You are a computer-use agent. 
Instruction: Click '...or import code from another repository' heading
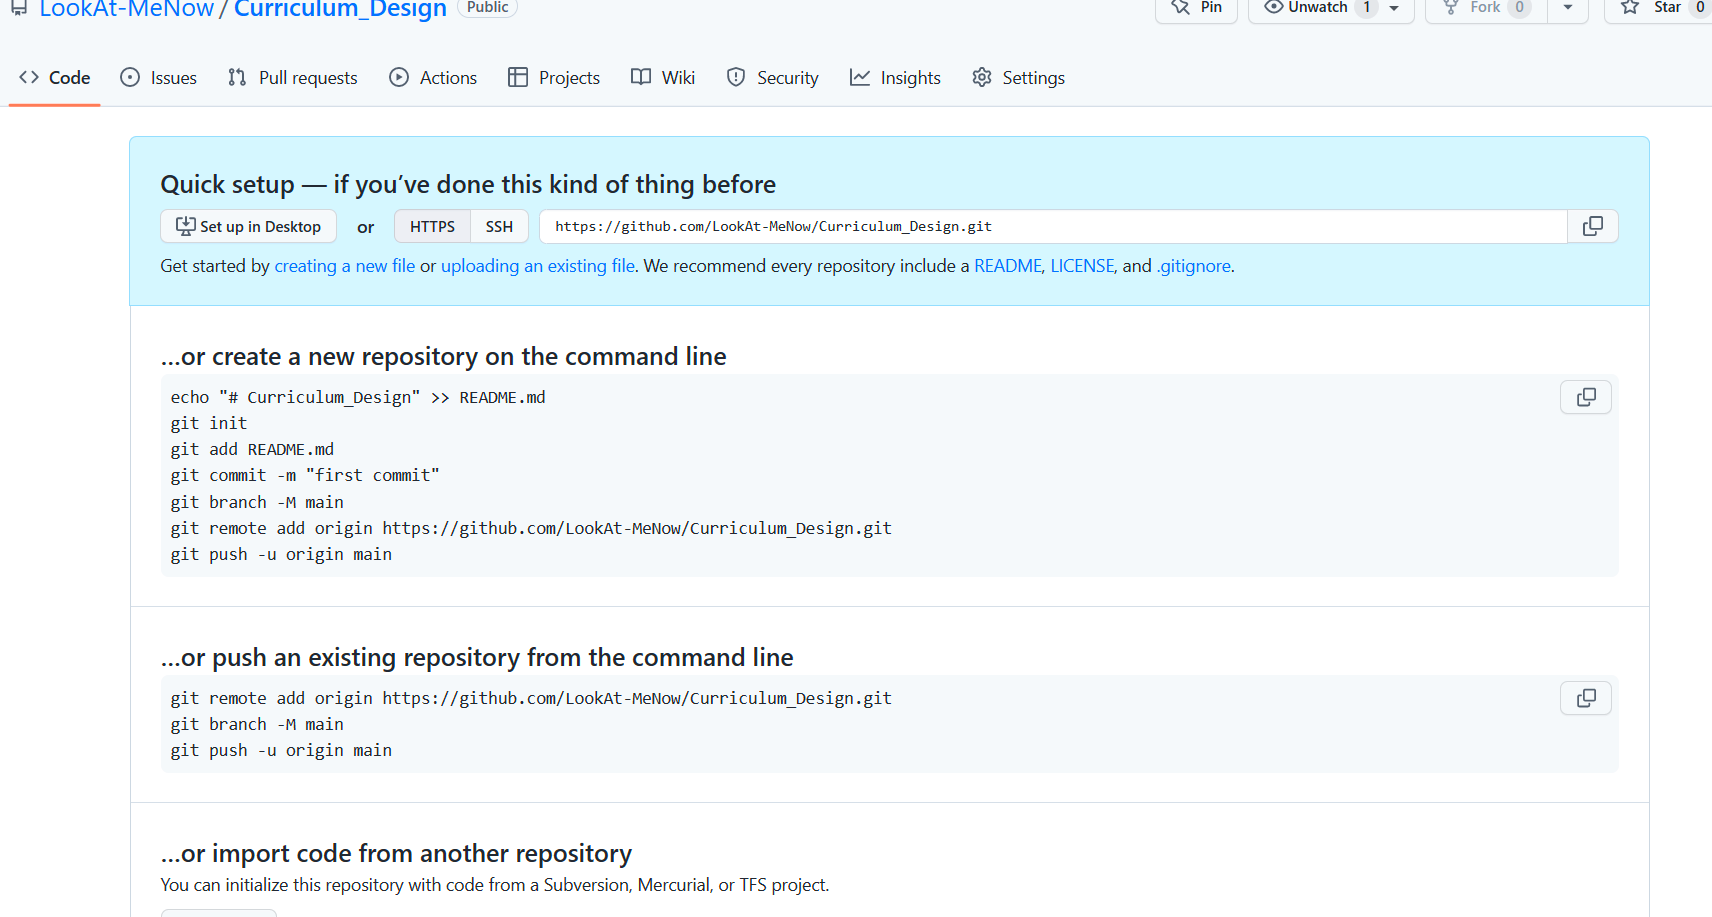pos(396,853)
